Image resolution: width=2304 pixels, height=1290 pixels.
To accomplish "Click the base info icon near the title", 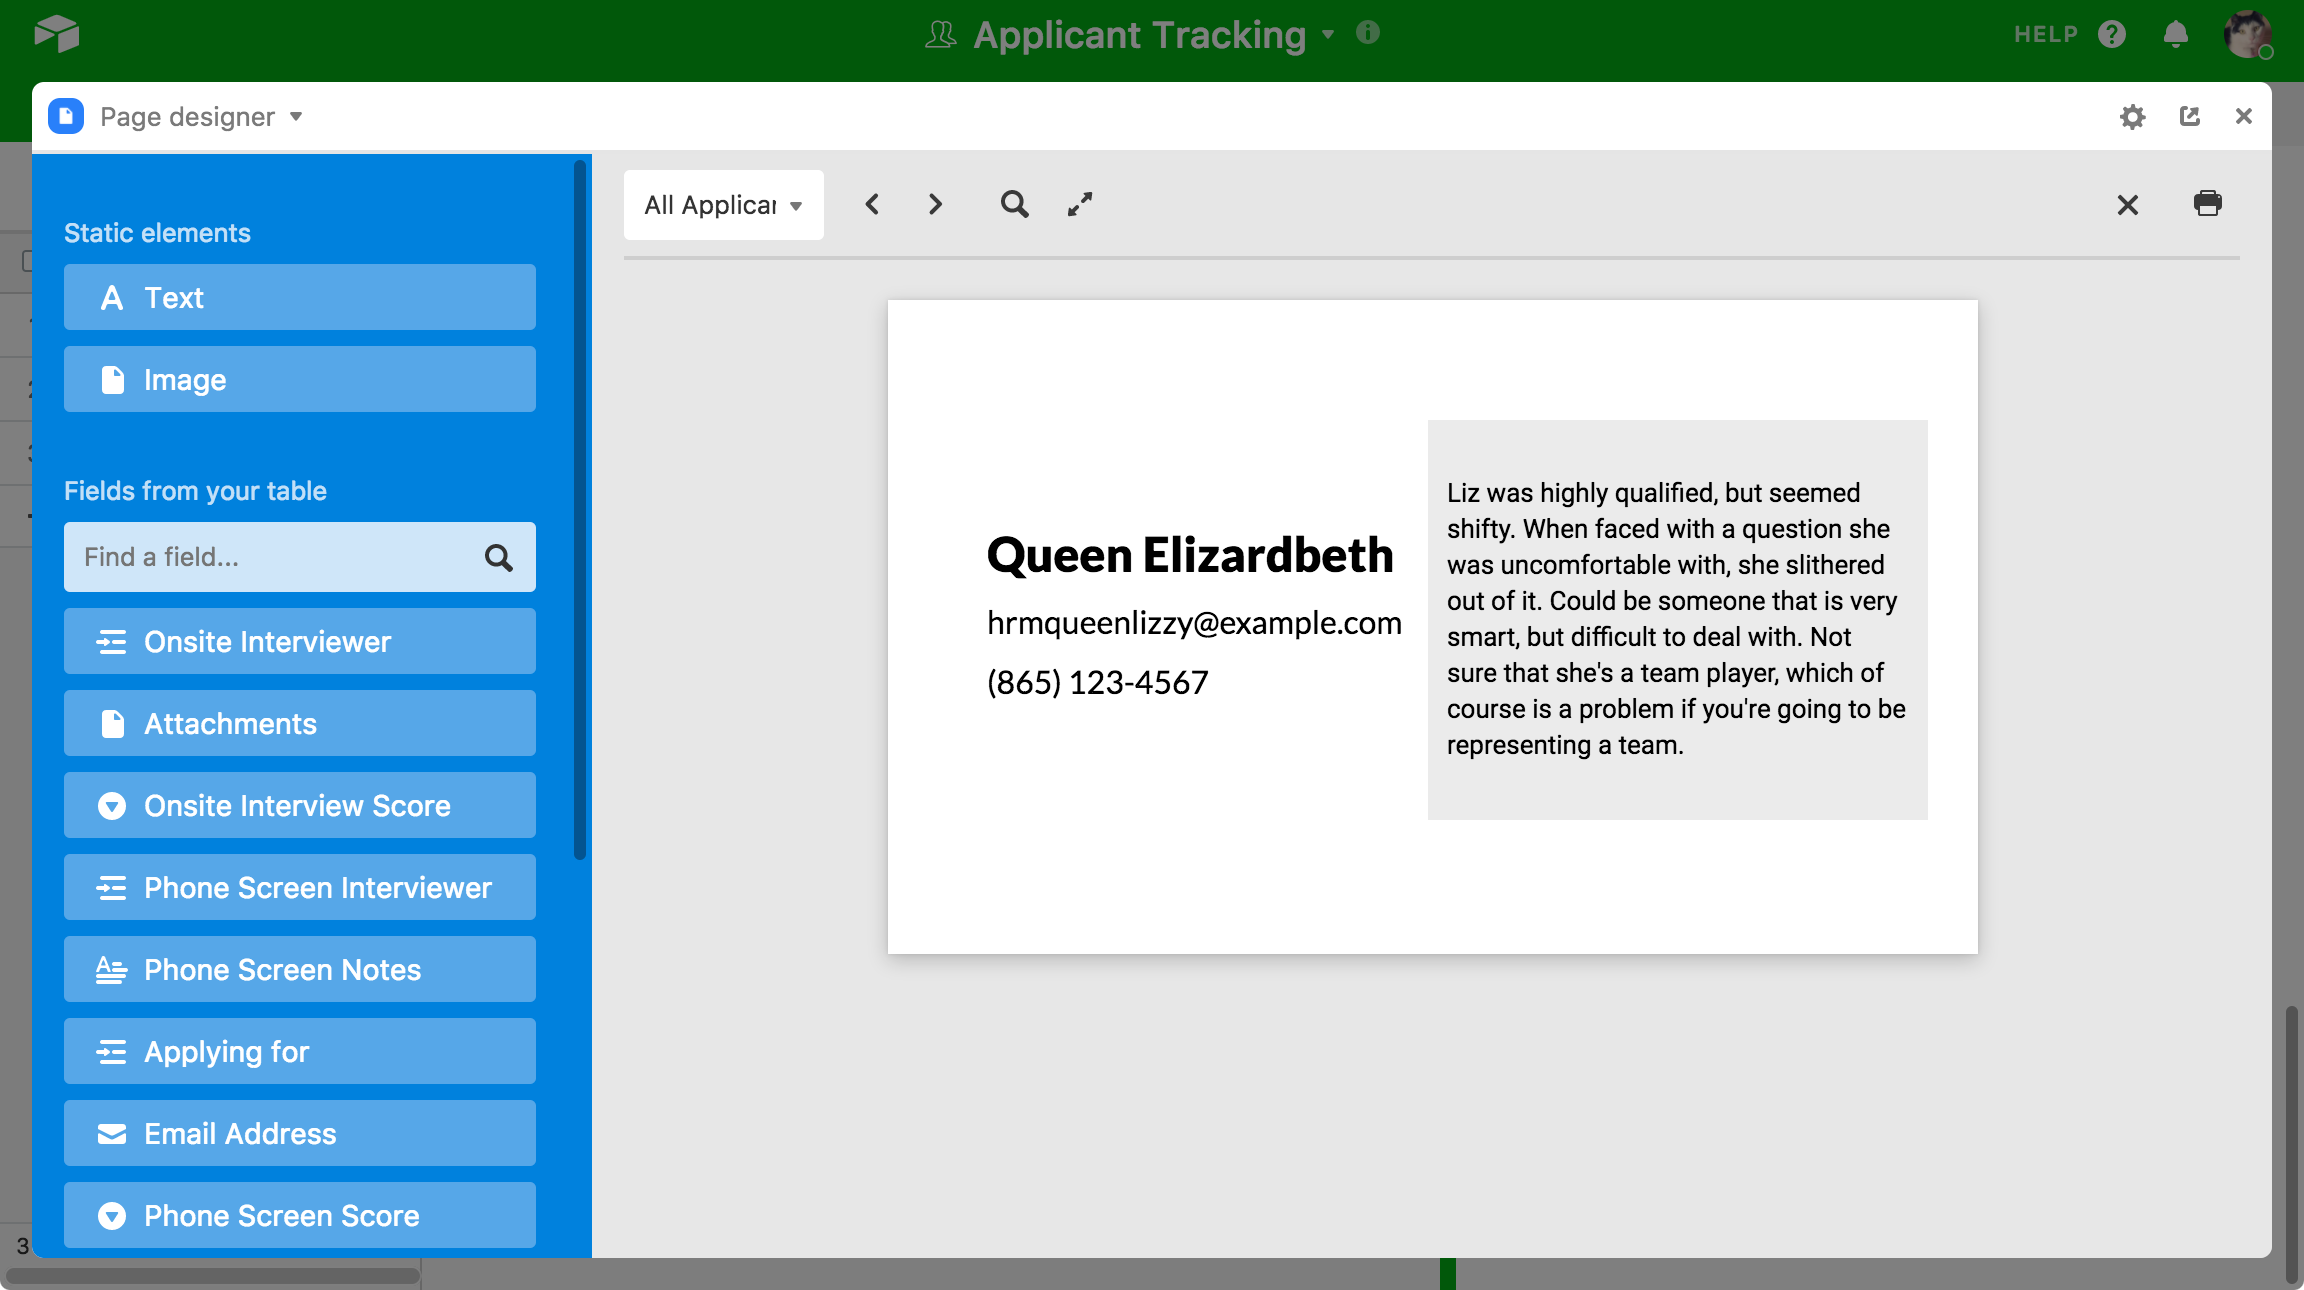I will pos(1368,33).
